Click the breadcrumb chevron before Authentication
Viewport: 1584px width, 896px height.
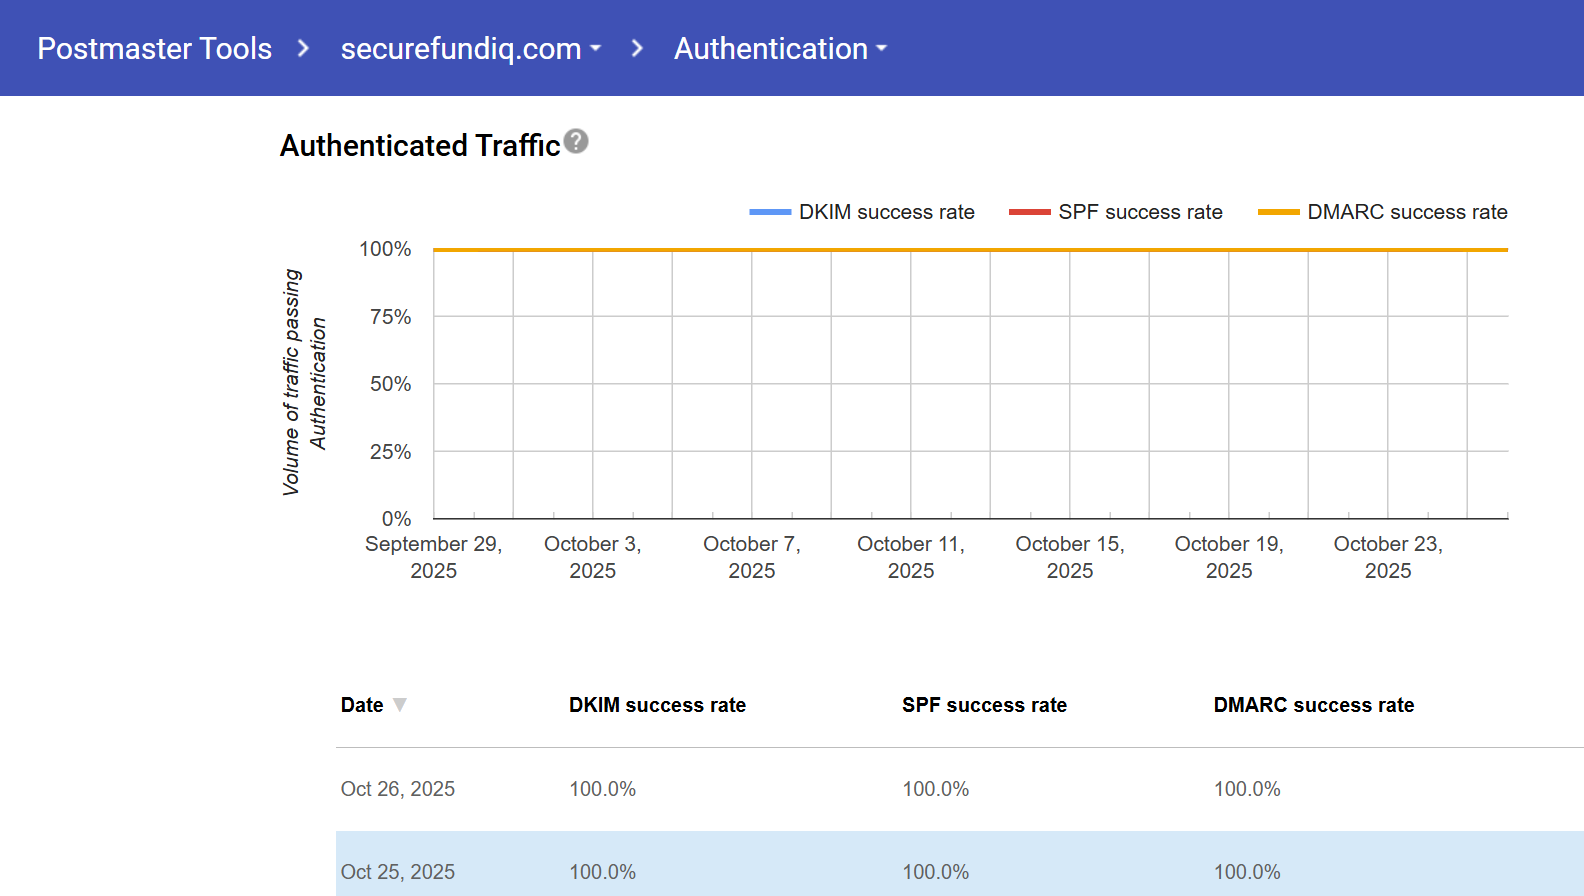tap(637, 48)
